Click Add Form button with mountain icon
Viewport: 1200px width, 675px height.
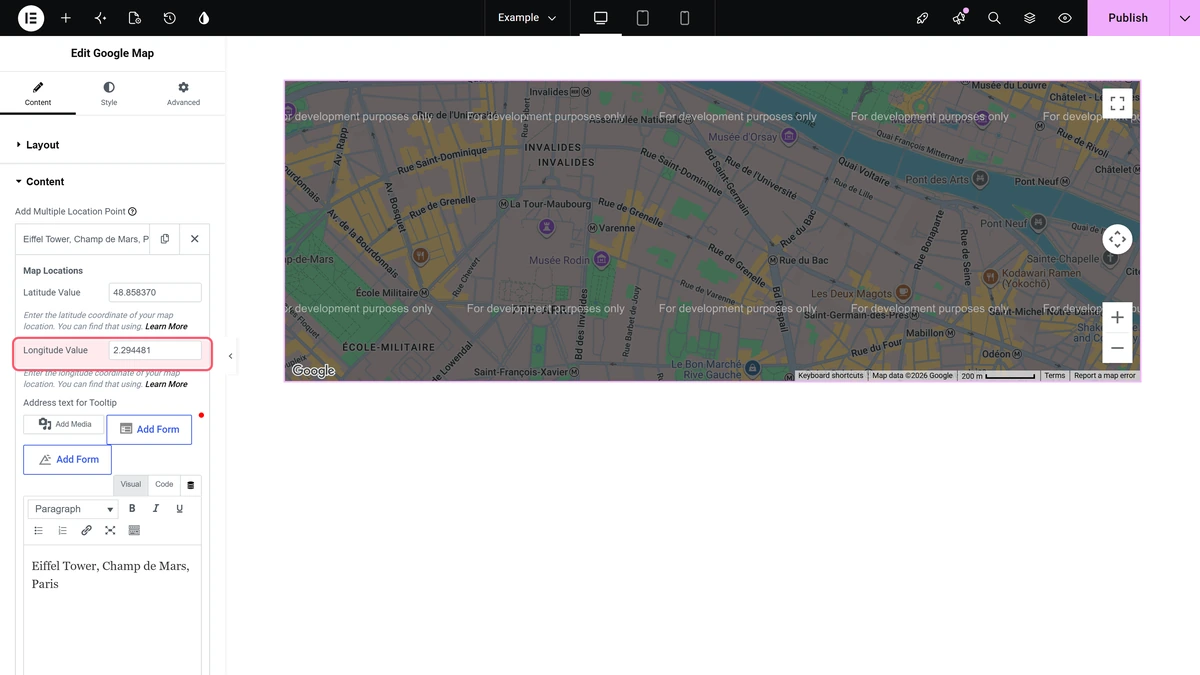coord(68,460)
